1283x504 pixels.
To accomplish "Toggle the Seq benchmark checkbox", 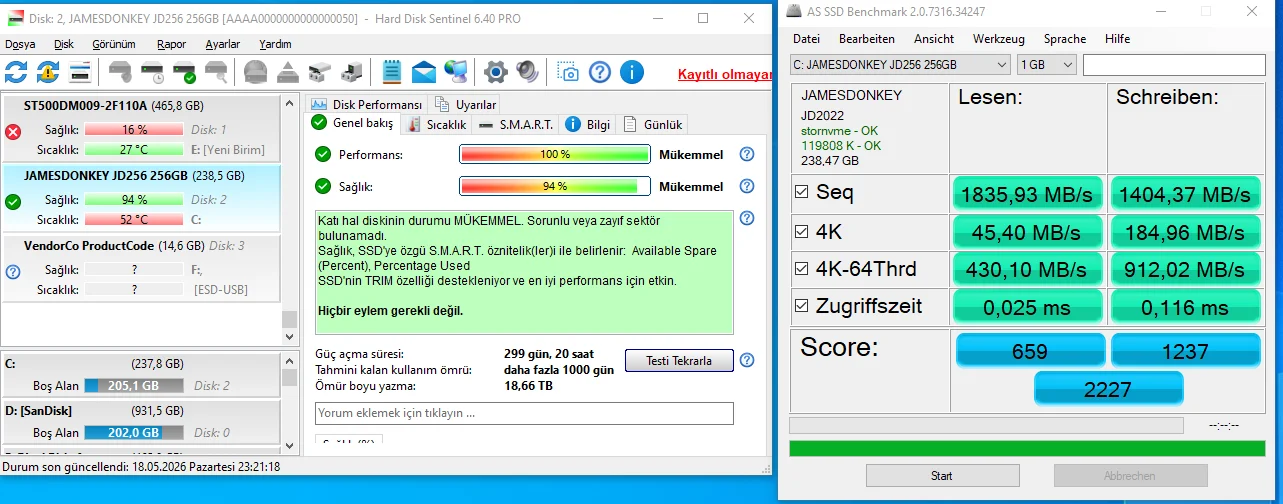I will 800,192.
